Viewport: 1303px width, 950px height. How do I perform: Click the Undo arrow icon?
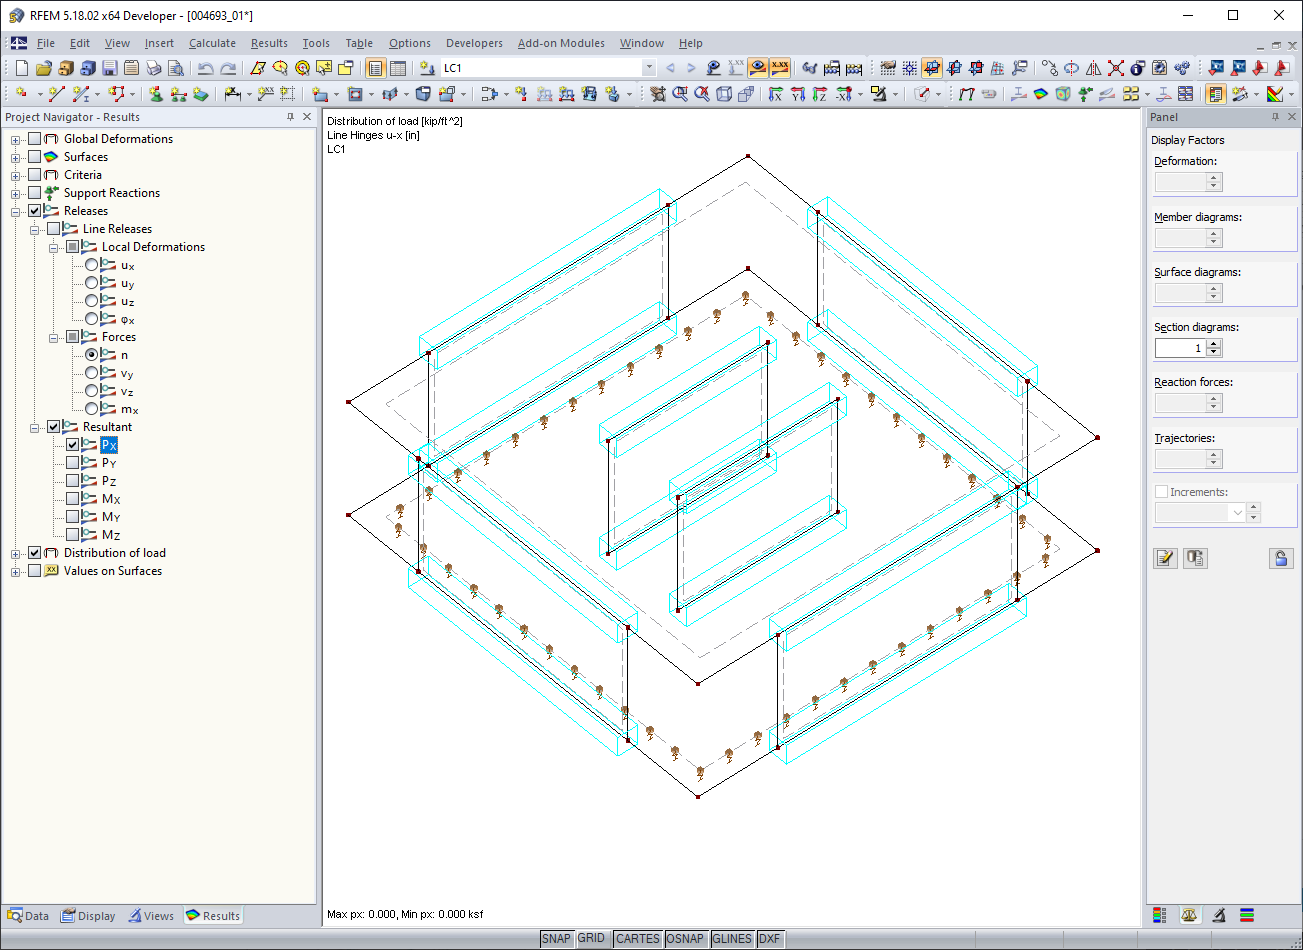(x=205, y=68)
